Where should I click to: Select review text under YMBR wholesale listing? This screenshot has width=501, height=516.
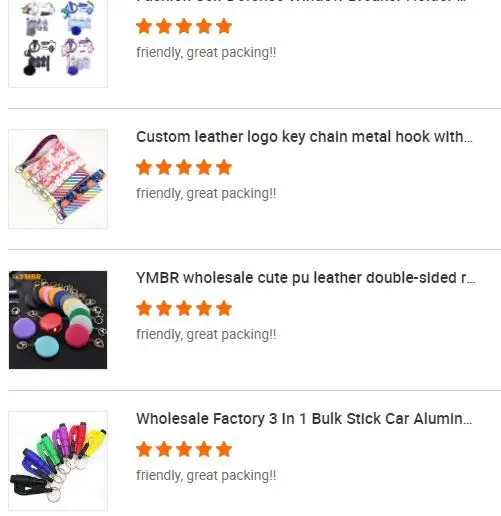click(x=206, y=335)
